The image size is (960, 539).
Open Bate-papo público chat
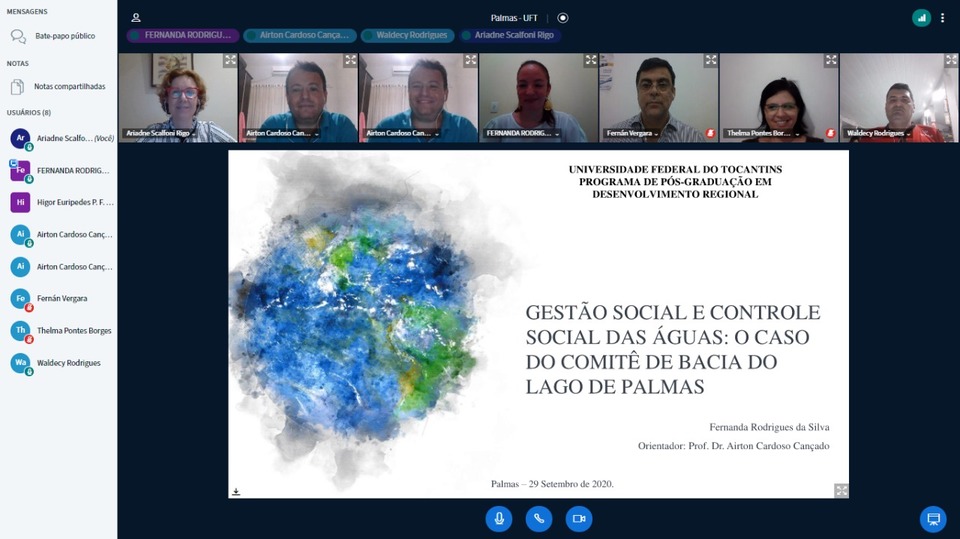tap(64, 36)
